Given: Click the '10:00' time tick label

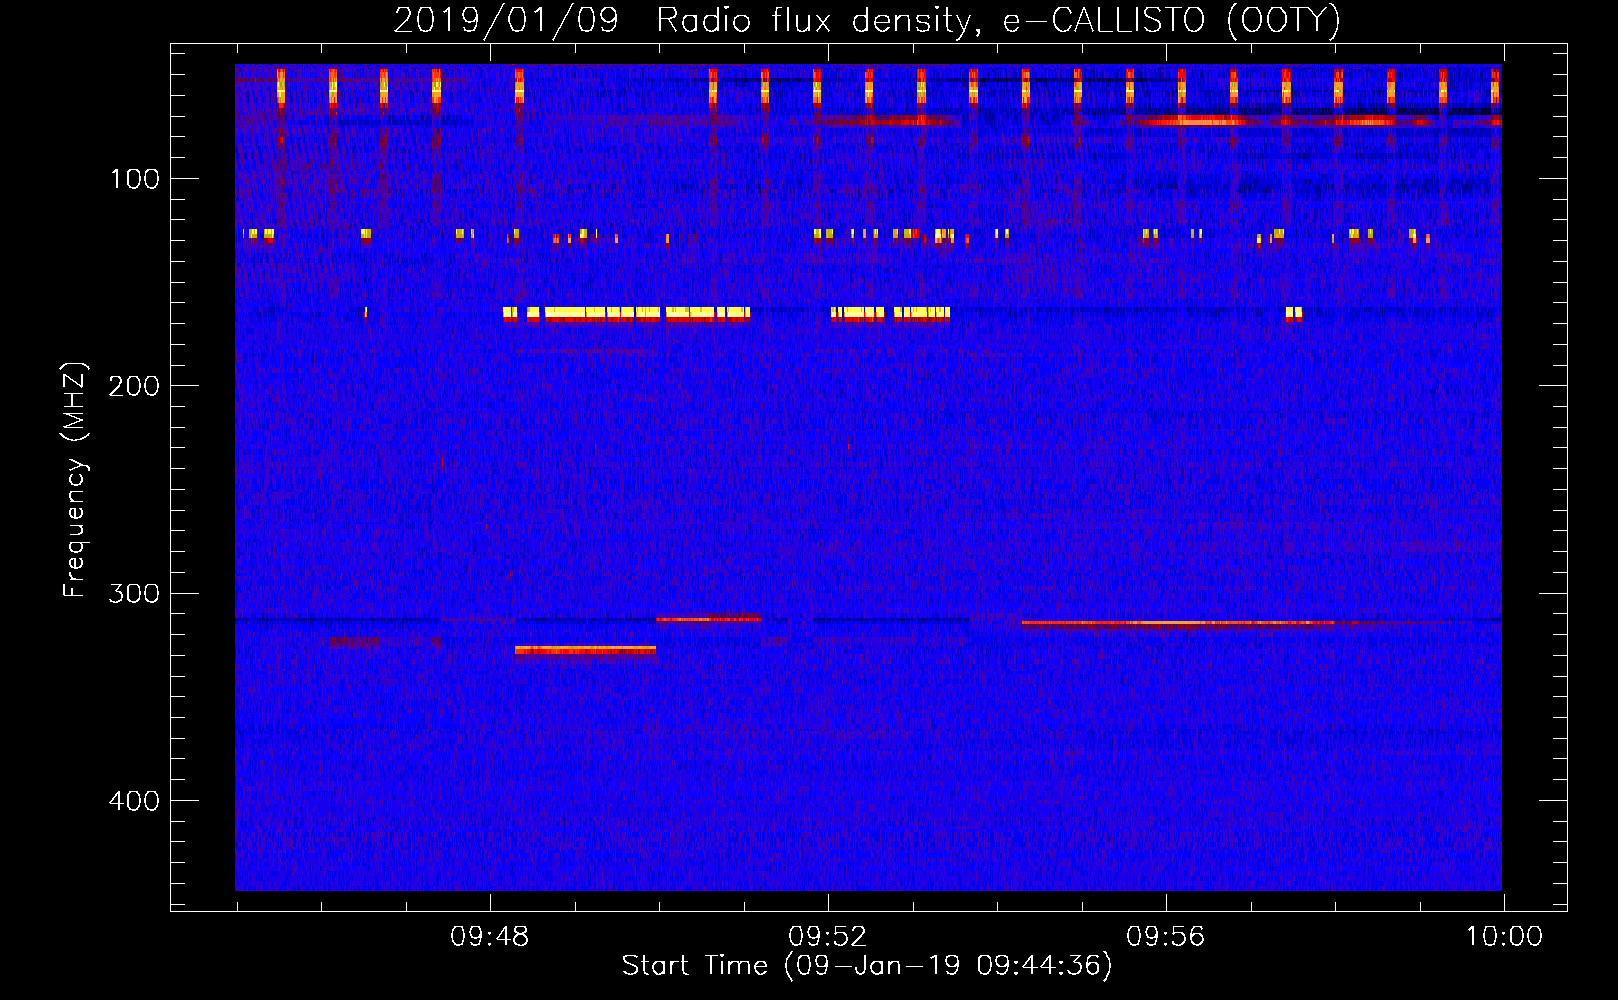Looking at the screenshot, I should tap(1504, 937).
